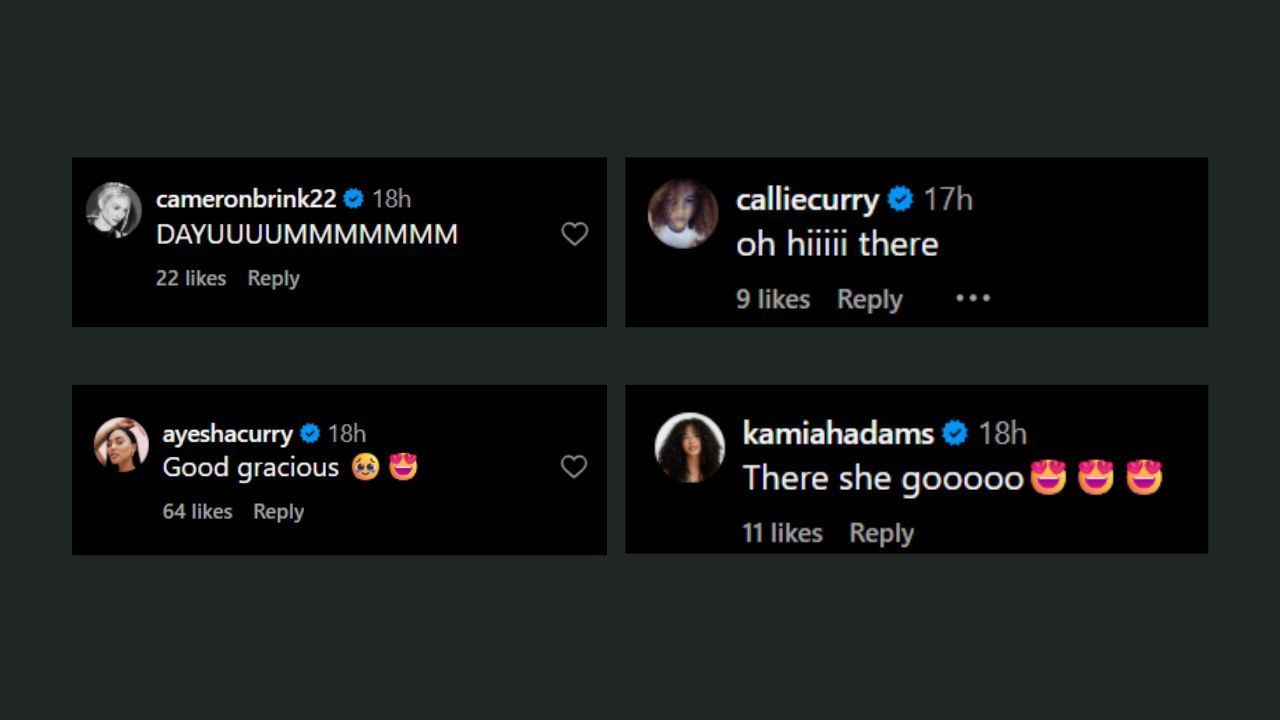This screenshot has width=1280, height=720.
Task: Click cameronbrink22's verified badge
Action: 353,199
